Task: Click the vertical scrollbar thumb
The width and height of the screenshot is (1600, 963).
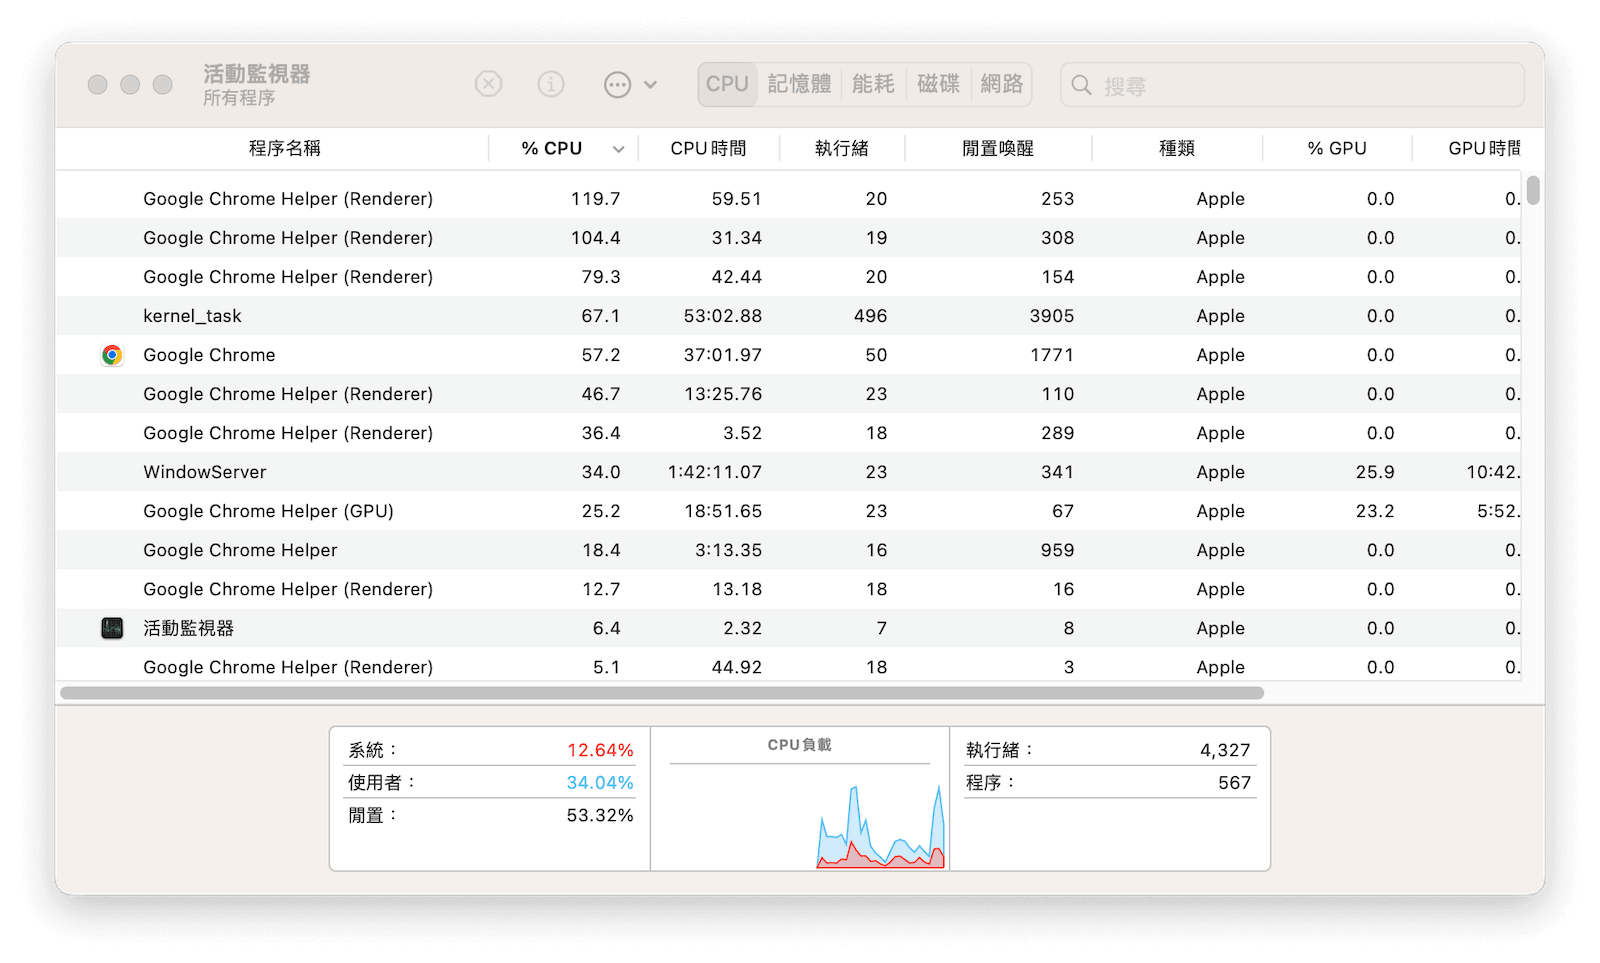Action: pyautogui.click(x=1533, y=190)
